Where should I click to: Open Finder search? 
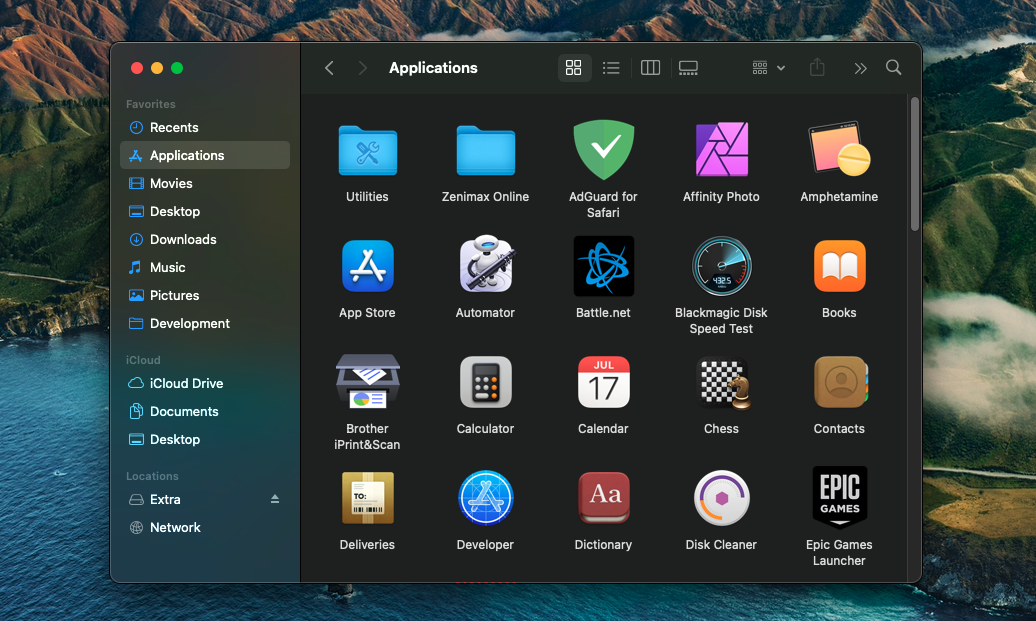tap(893, 67)
